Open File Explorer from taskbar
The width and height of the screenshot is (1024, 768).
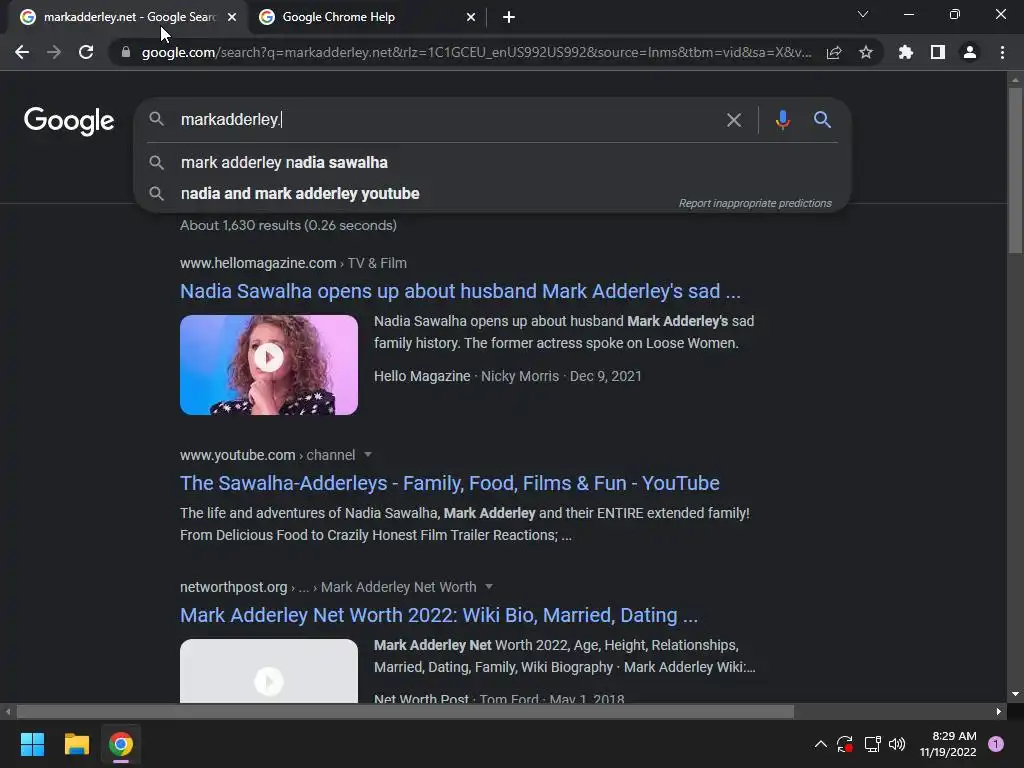coord(76,744)
